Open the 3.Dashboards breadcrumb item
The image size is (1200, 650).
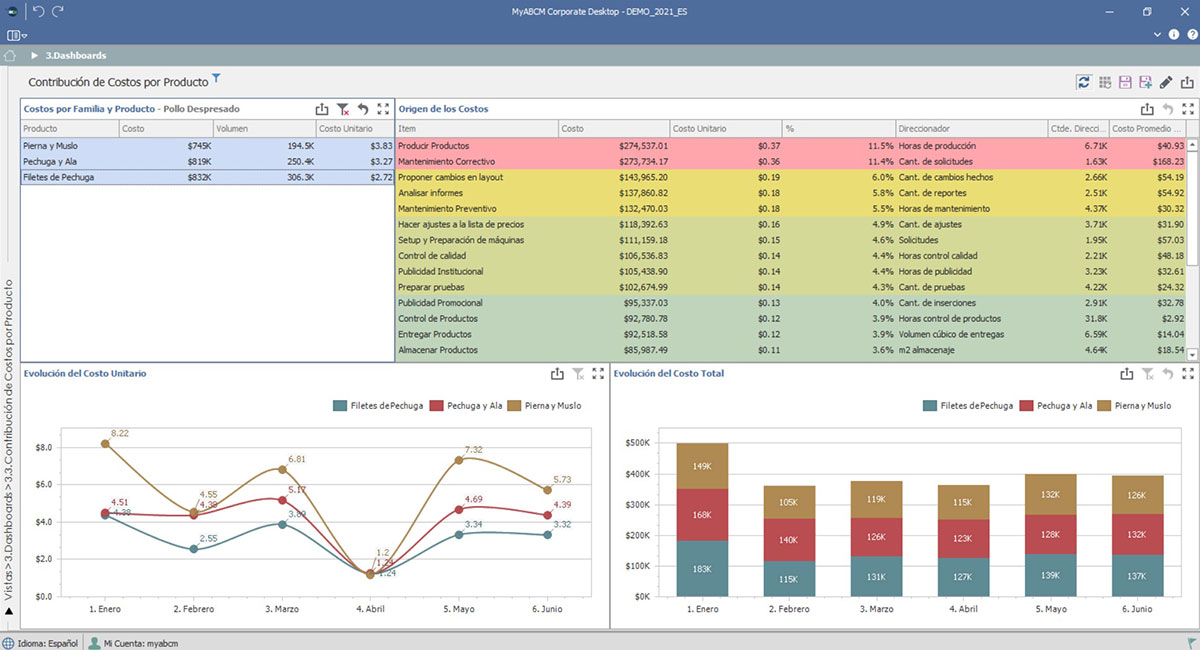(76, 56)
